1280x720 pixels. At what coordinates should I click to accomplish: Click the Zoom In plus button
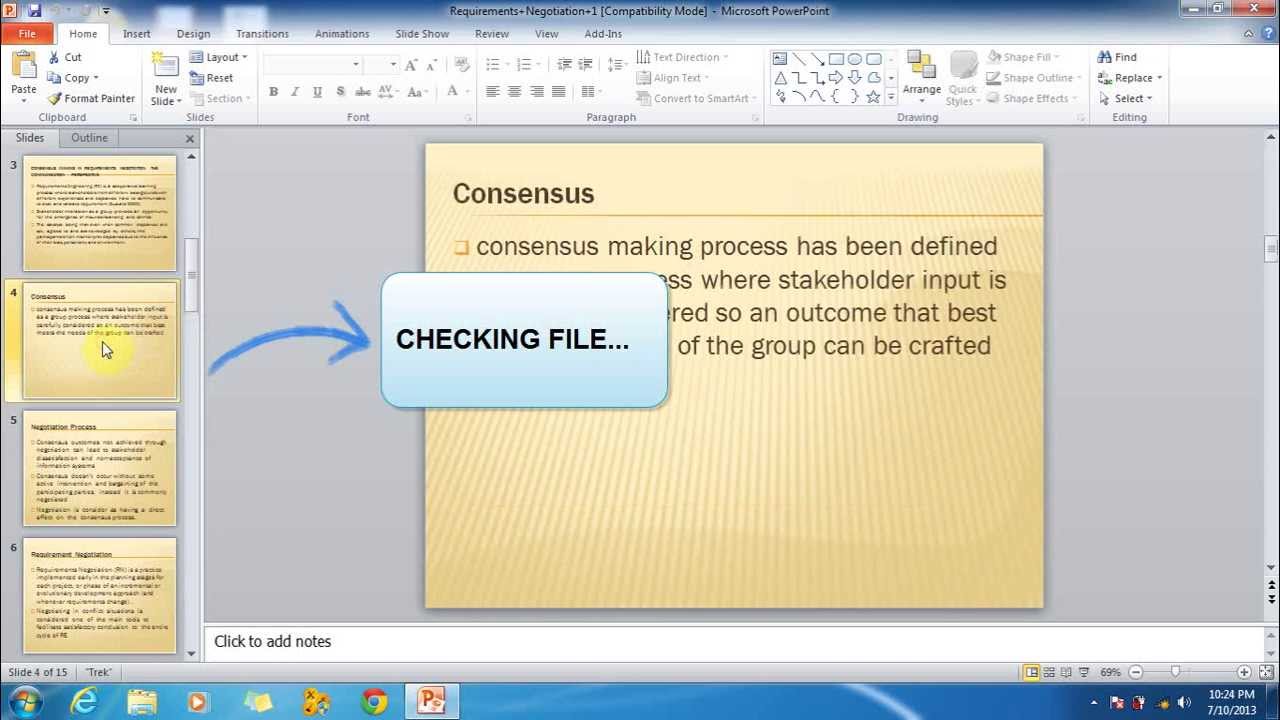pyautogui.click(x=1243, y=672)
